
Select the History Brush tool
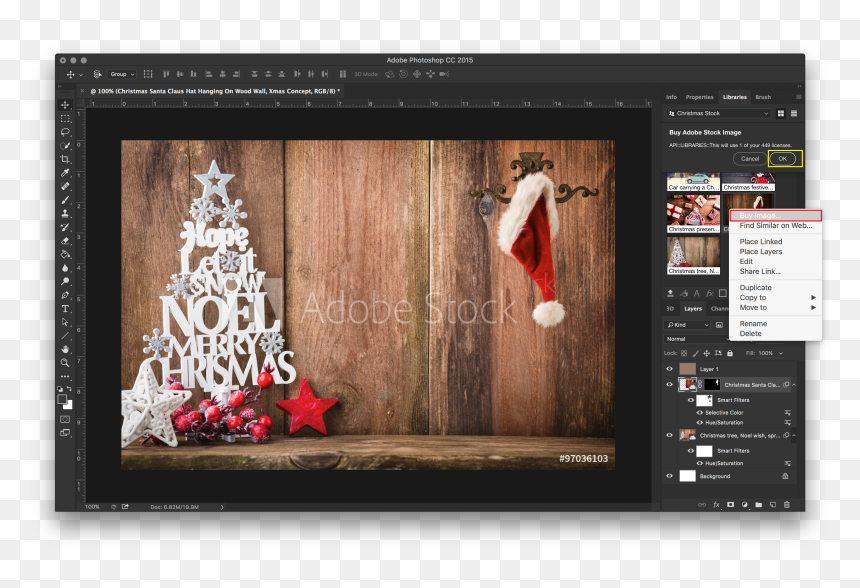click(x=65, y=227)
